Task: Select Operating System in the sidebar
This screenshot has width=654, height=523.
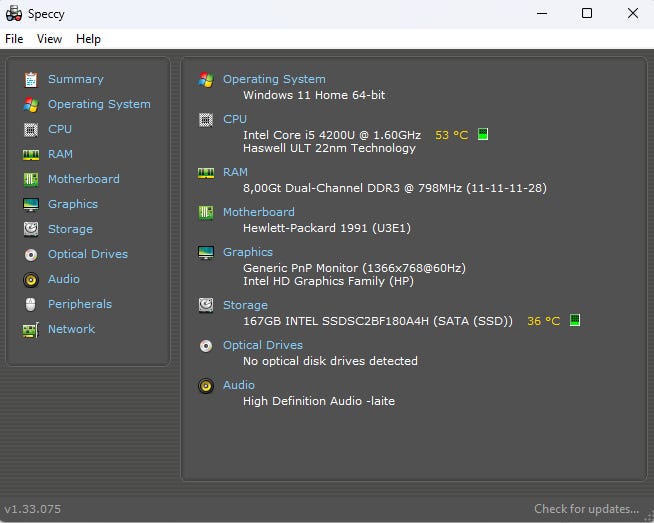Action: pyautogui.click(x=99, y=104)
